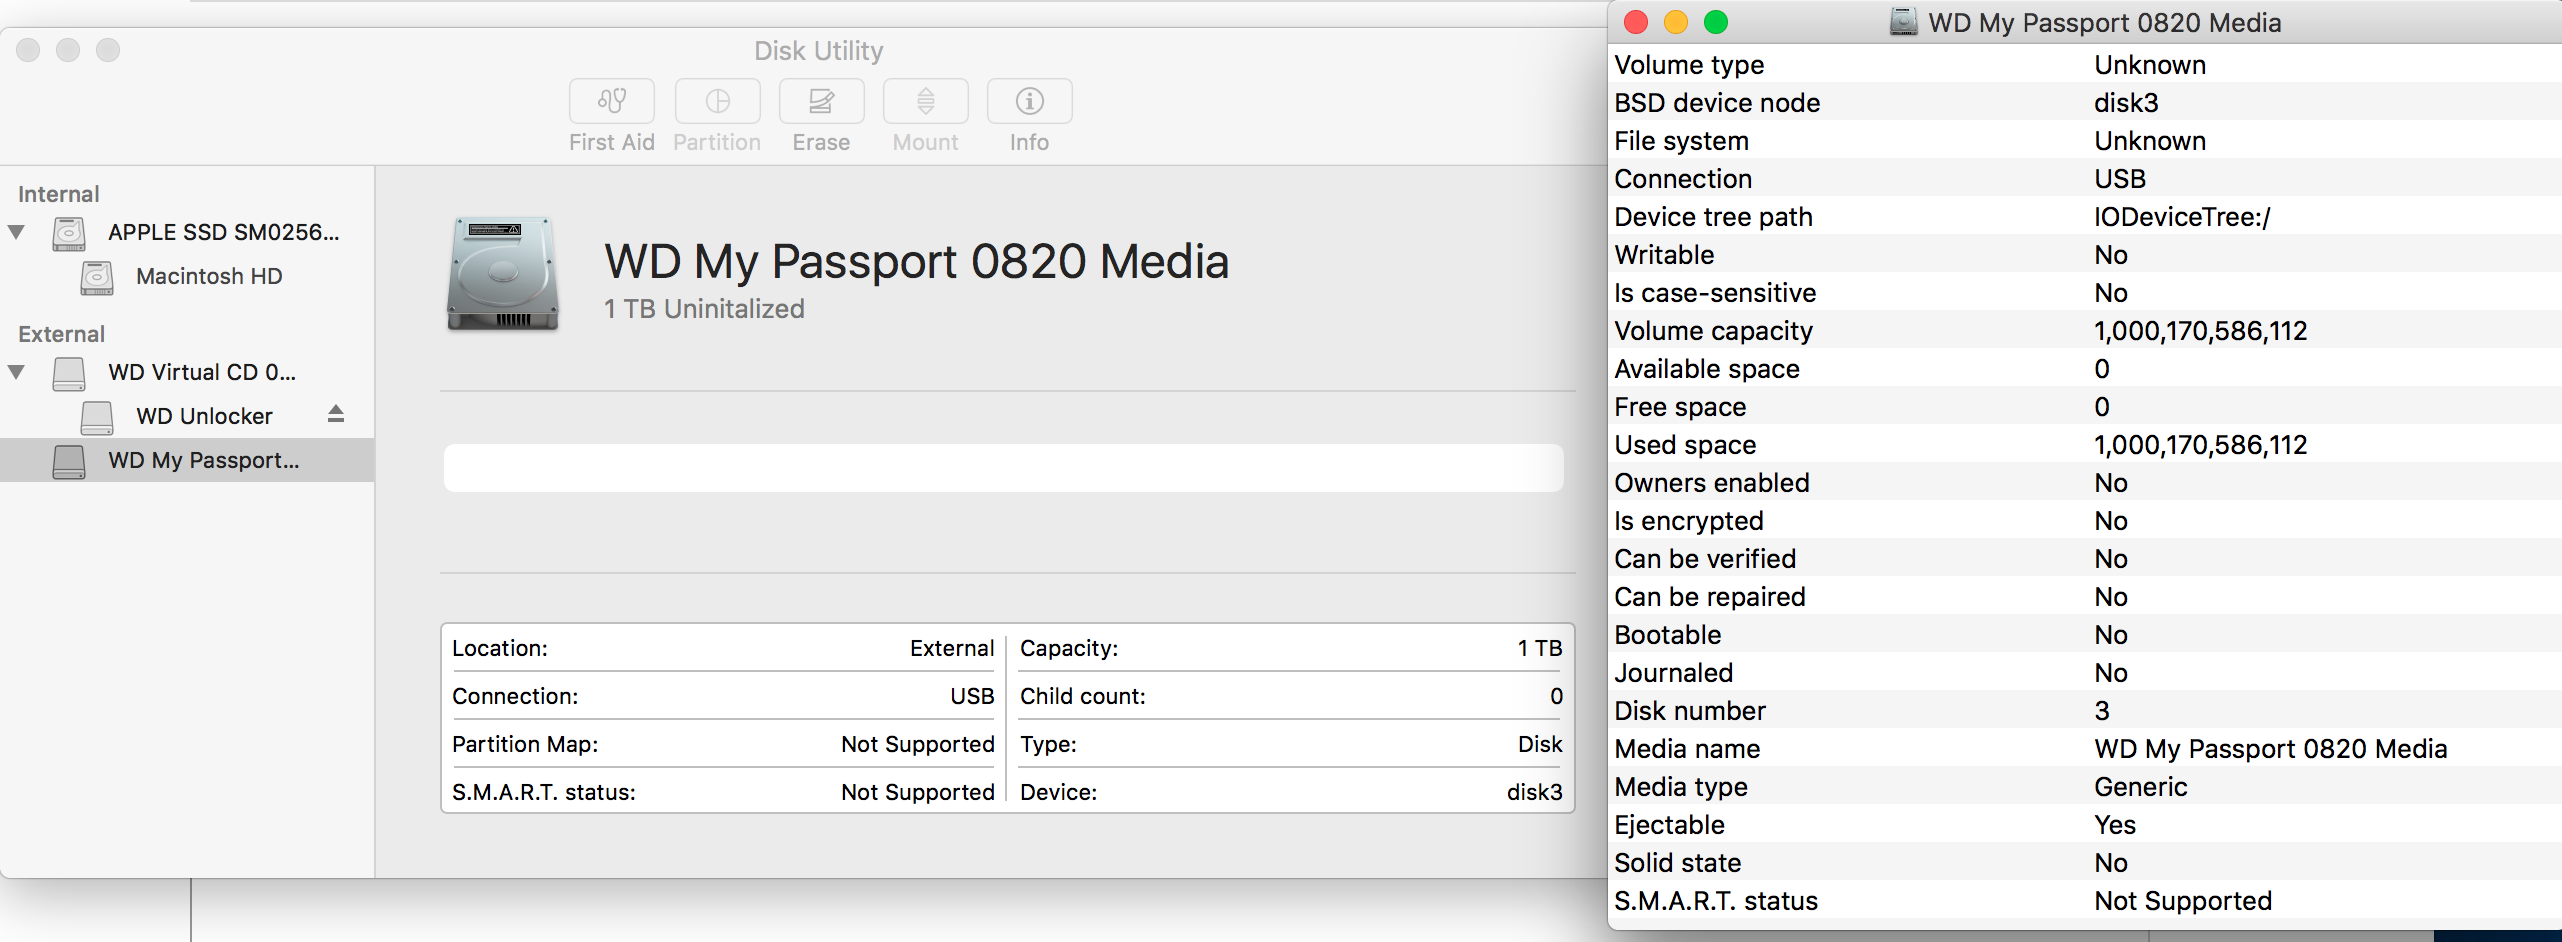Viewport: 2562px width, 942px height.
Task: Click the Disk Utility window title
Action: [819, 50]
